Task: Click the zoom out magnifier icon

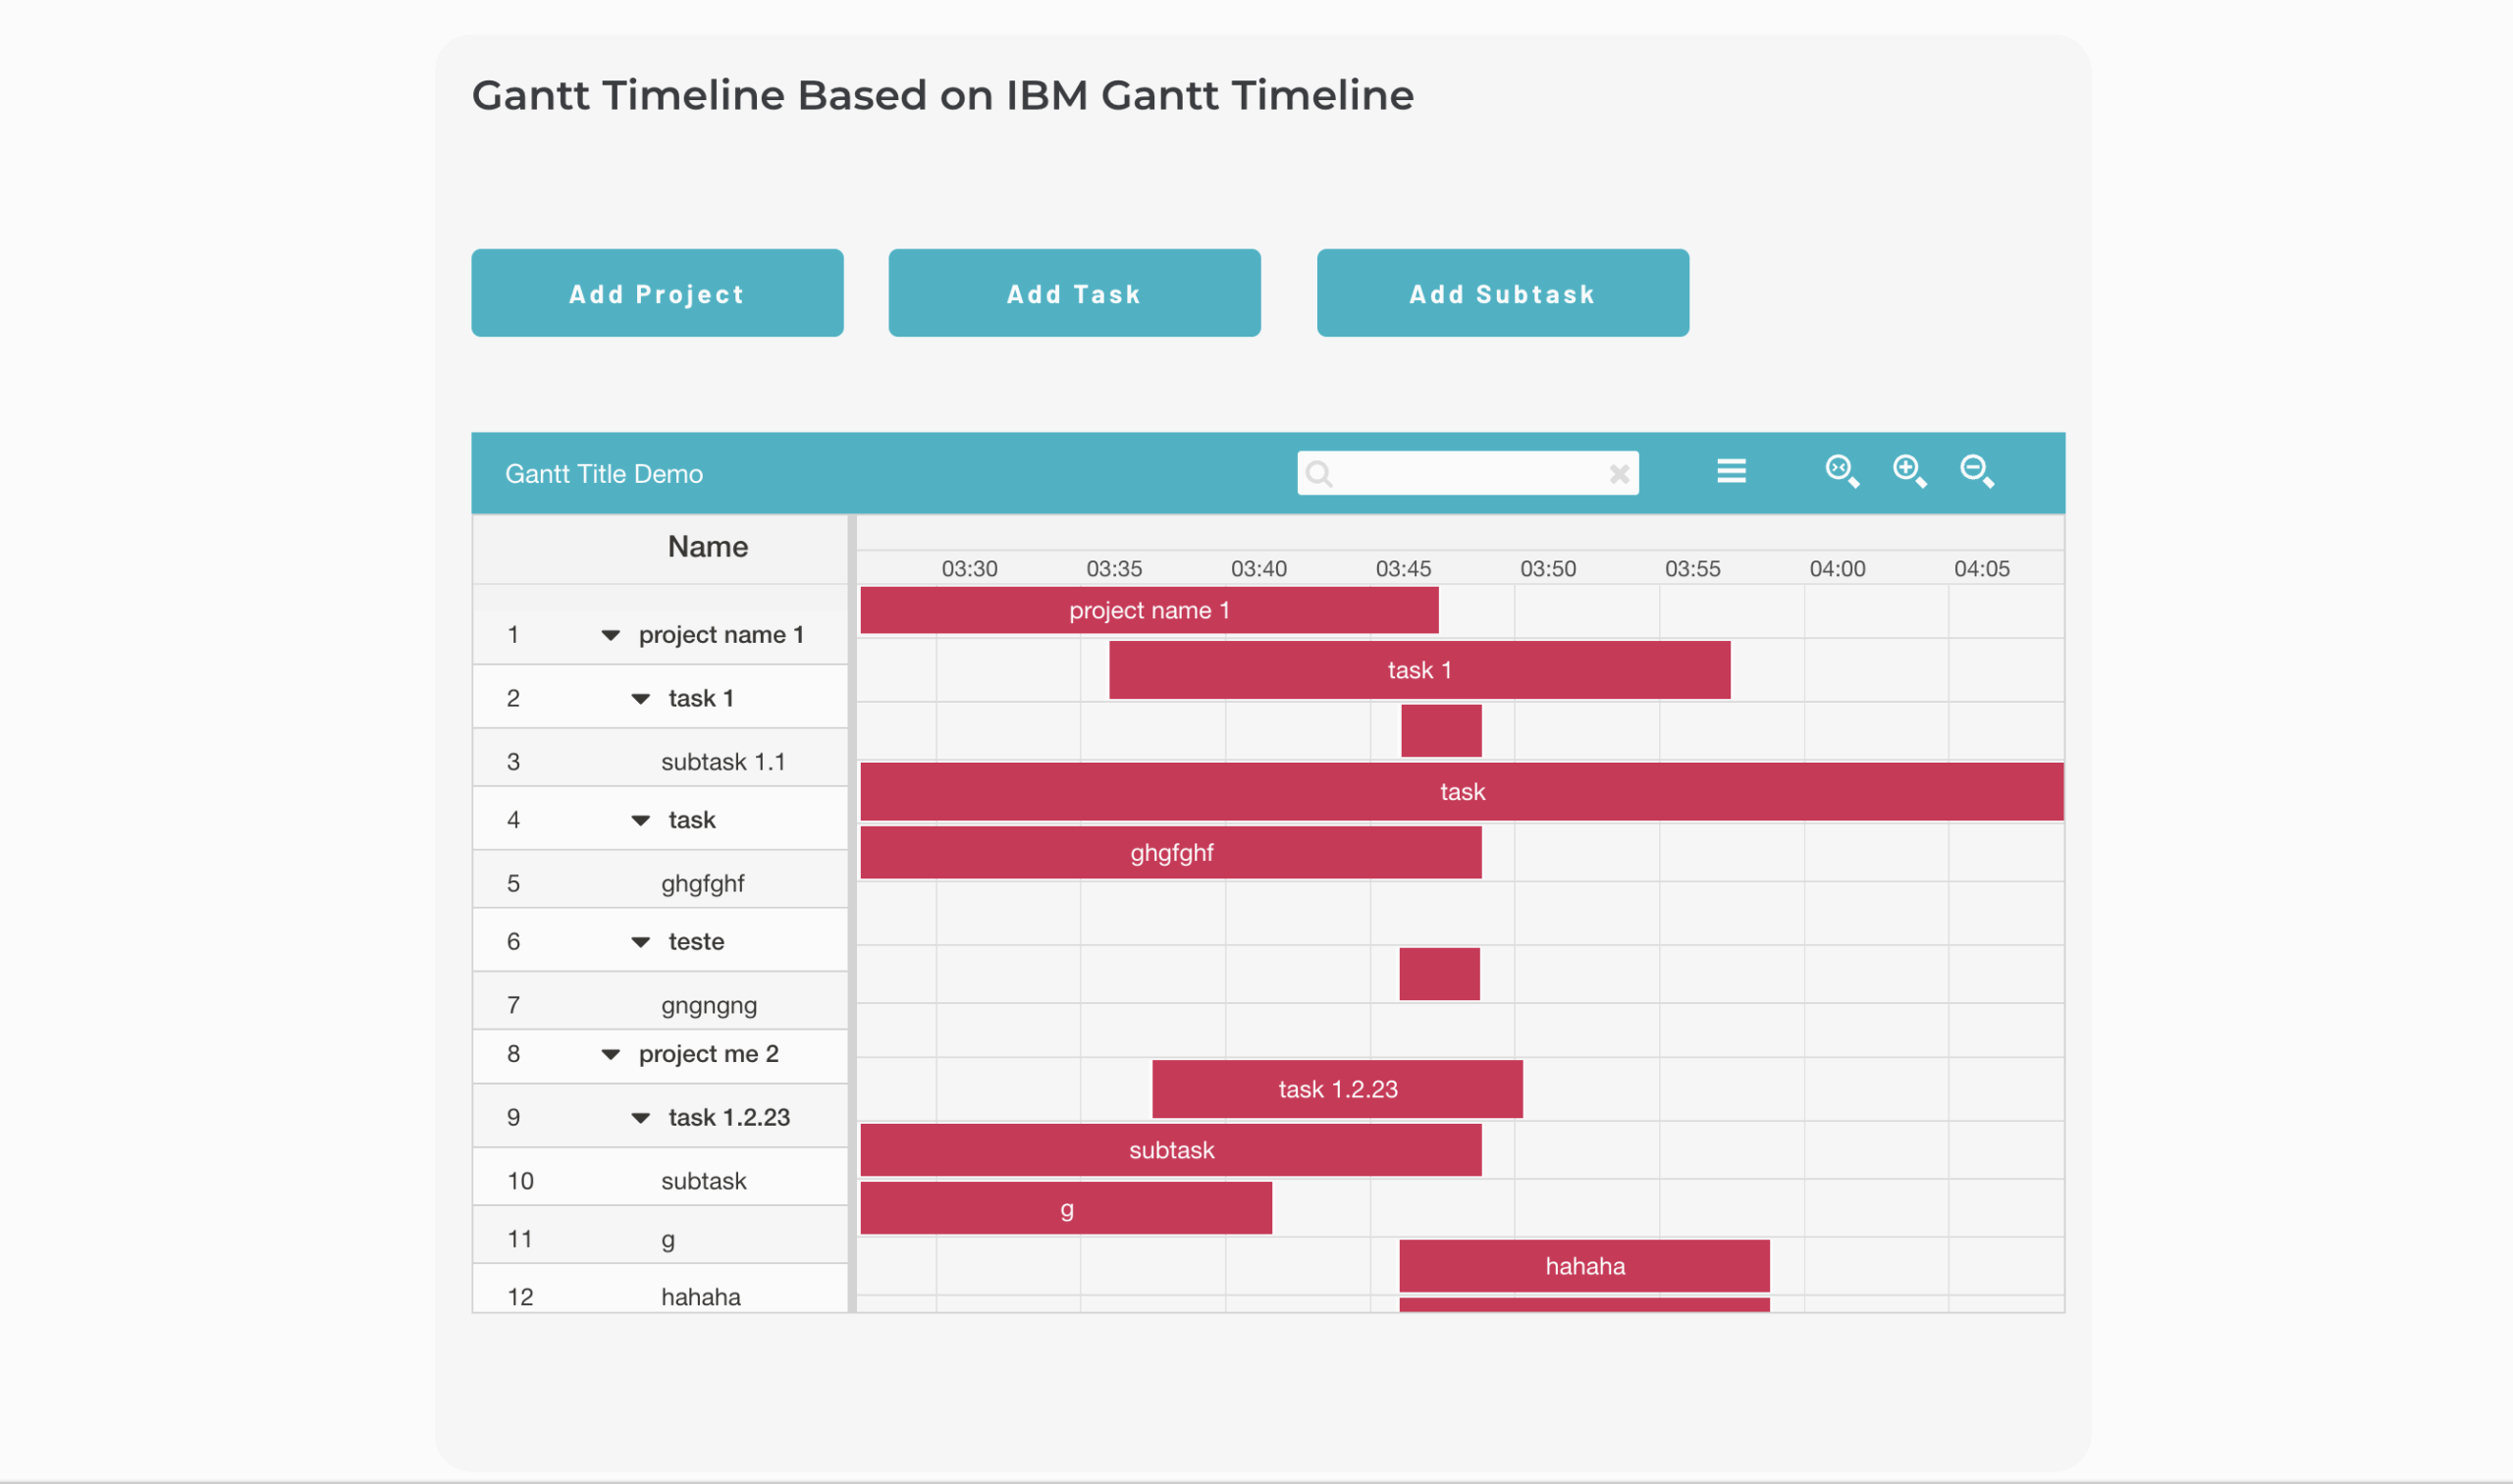Action: 1976,471
